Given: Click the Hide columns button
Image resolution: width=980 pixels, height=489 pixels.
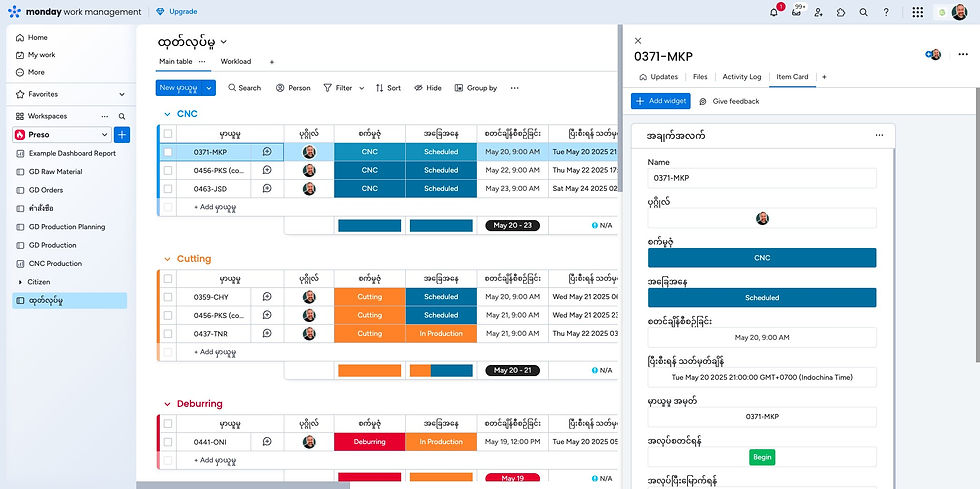Looking at the screenshot, I should [x=428, y=88].
